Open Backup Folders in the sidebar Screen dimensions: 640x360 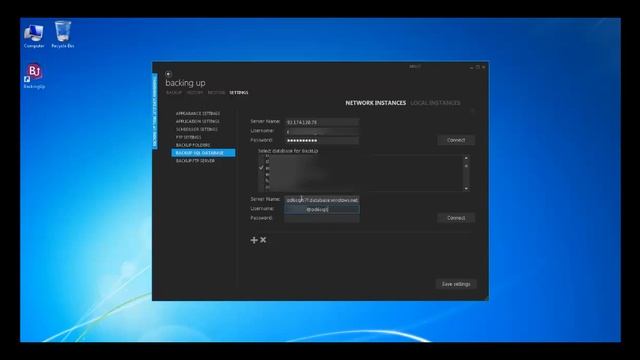coord(193,145)
